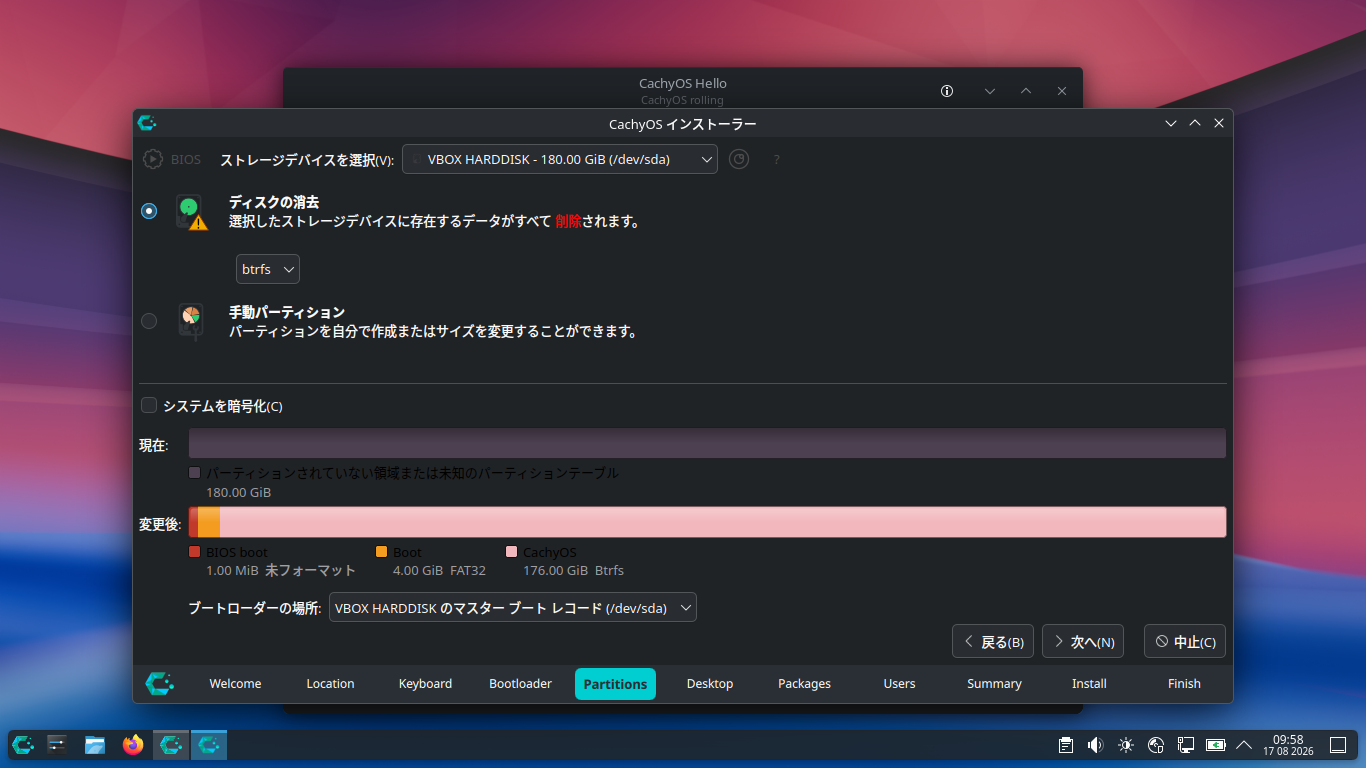
Task: Go to the Users step
Action: tap(899, 684)
